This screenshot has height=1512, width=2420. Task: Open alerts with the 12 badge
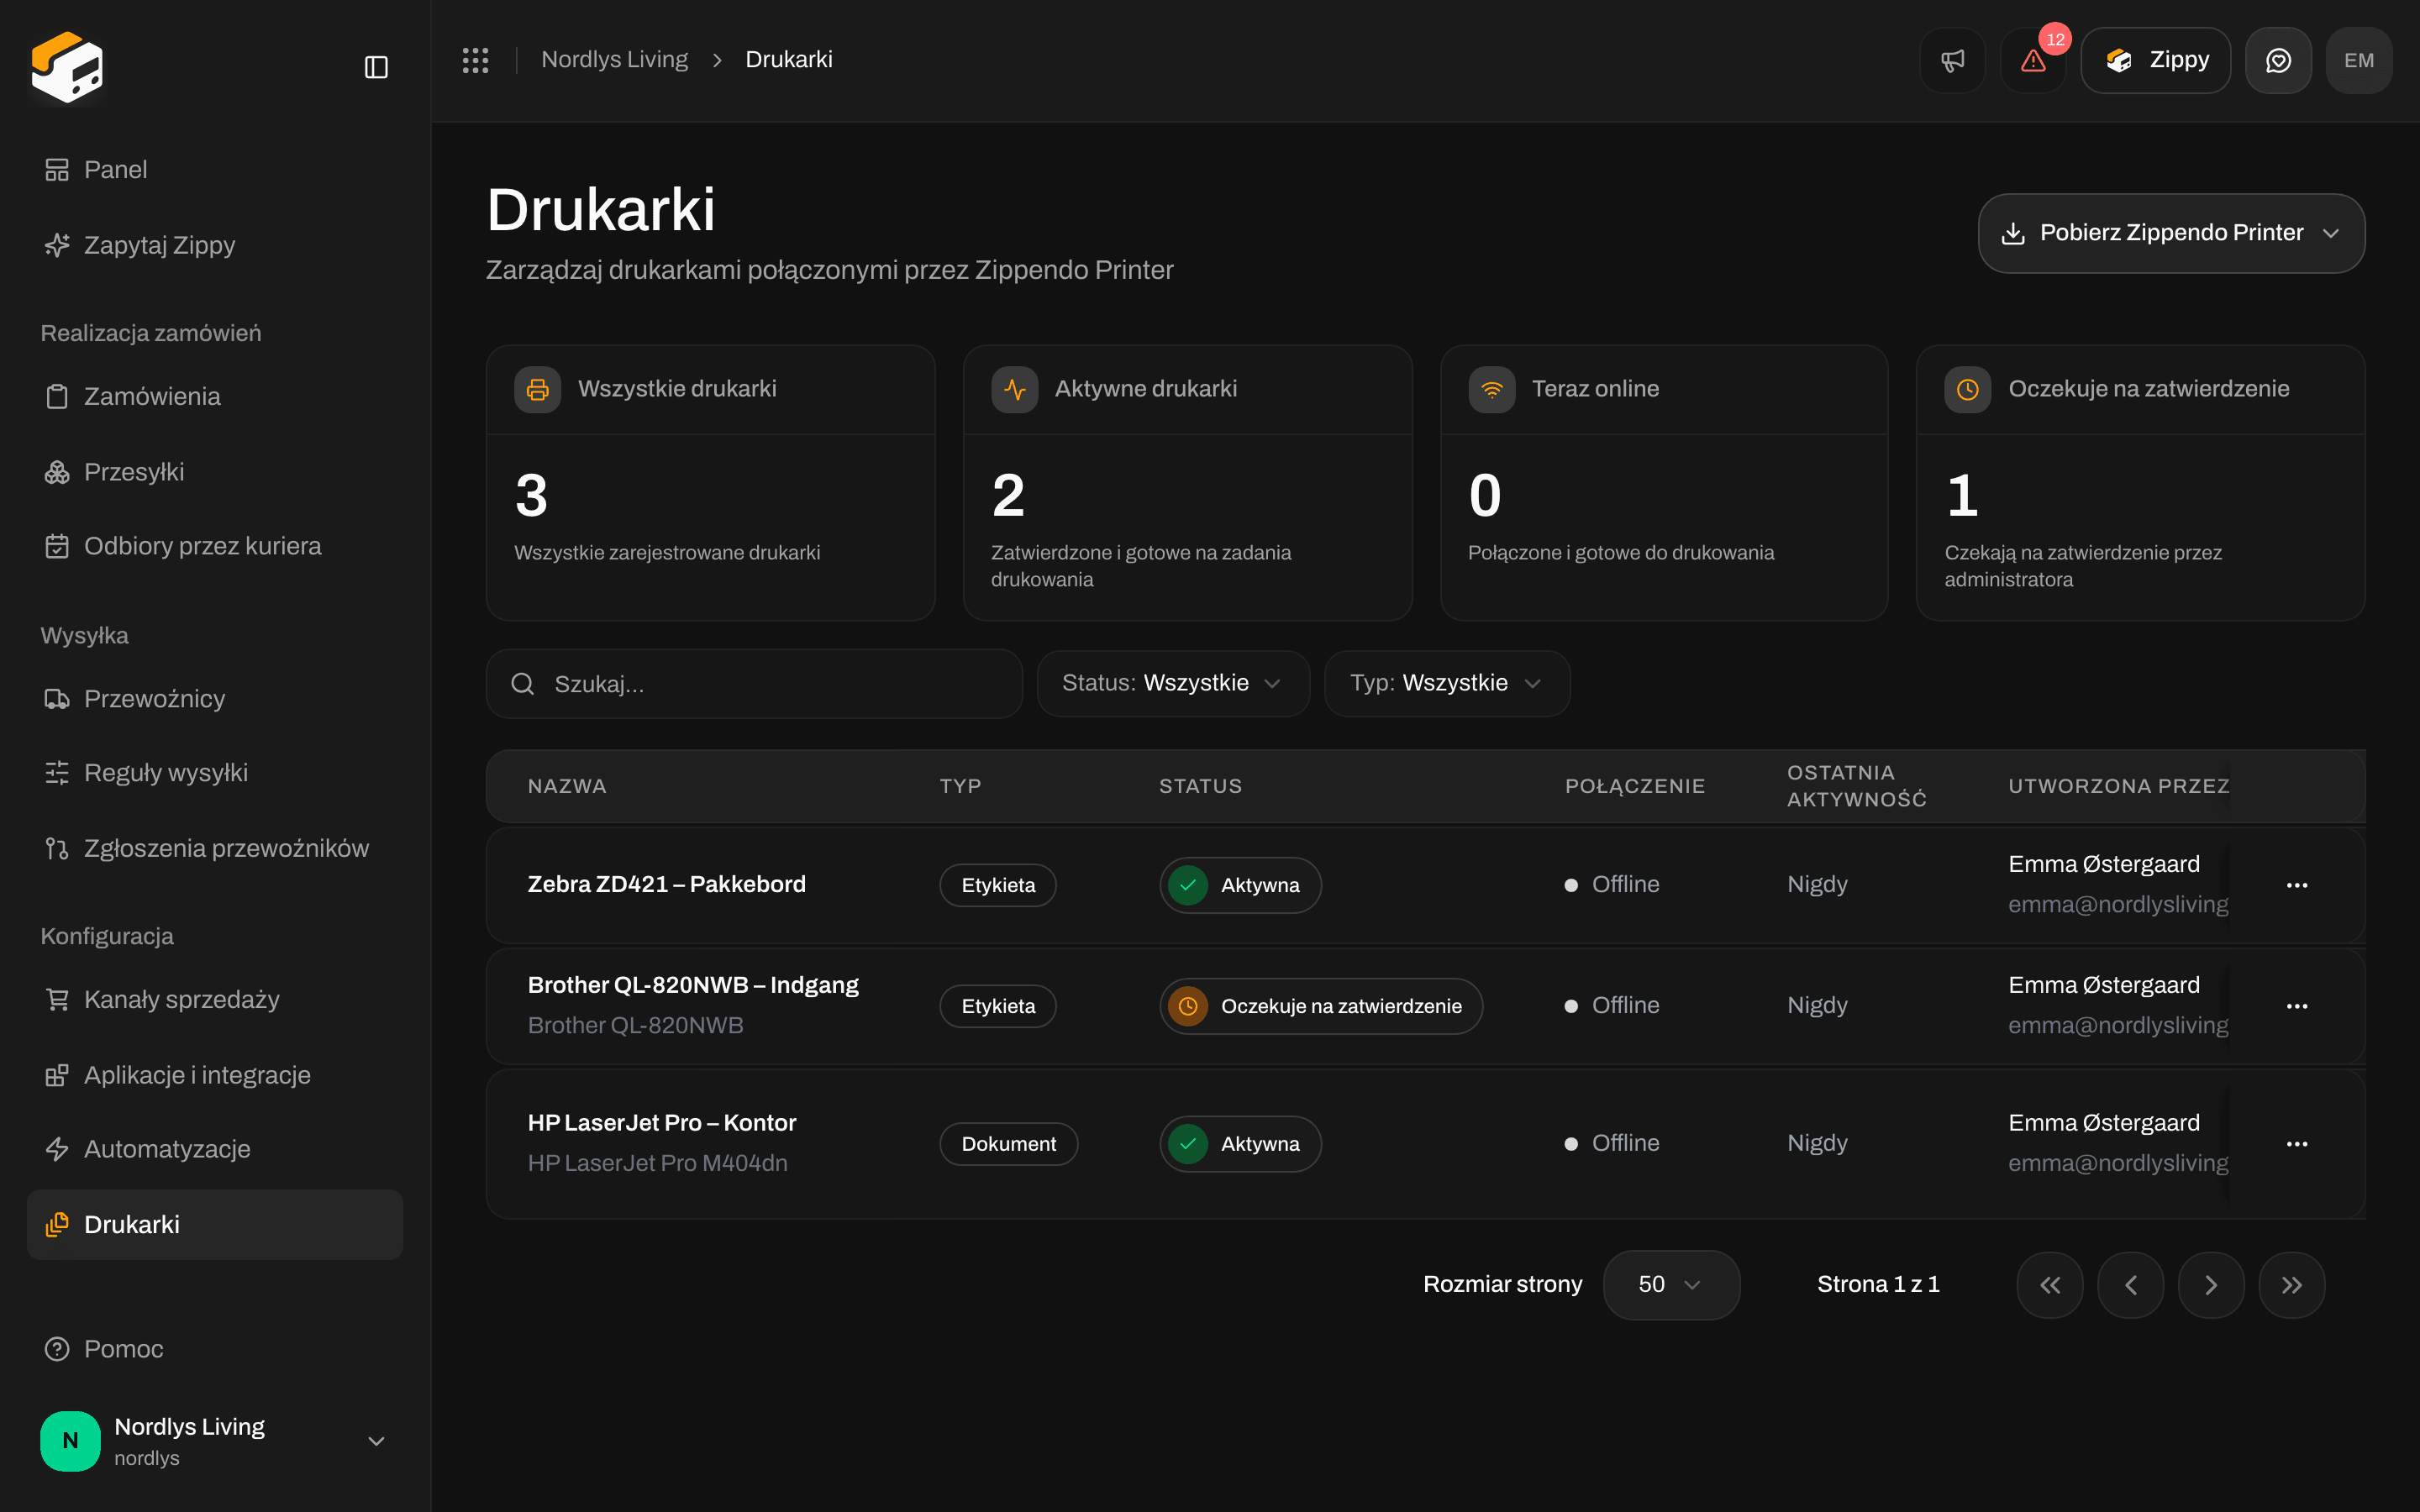pos(2033,60)
